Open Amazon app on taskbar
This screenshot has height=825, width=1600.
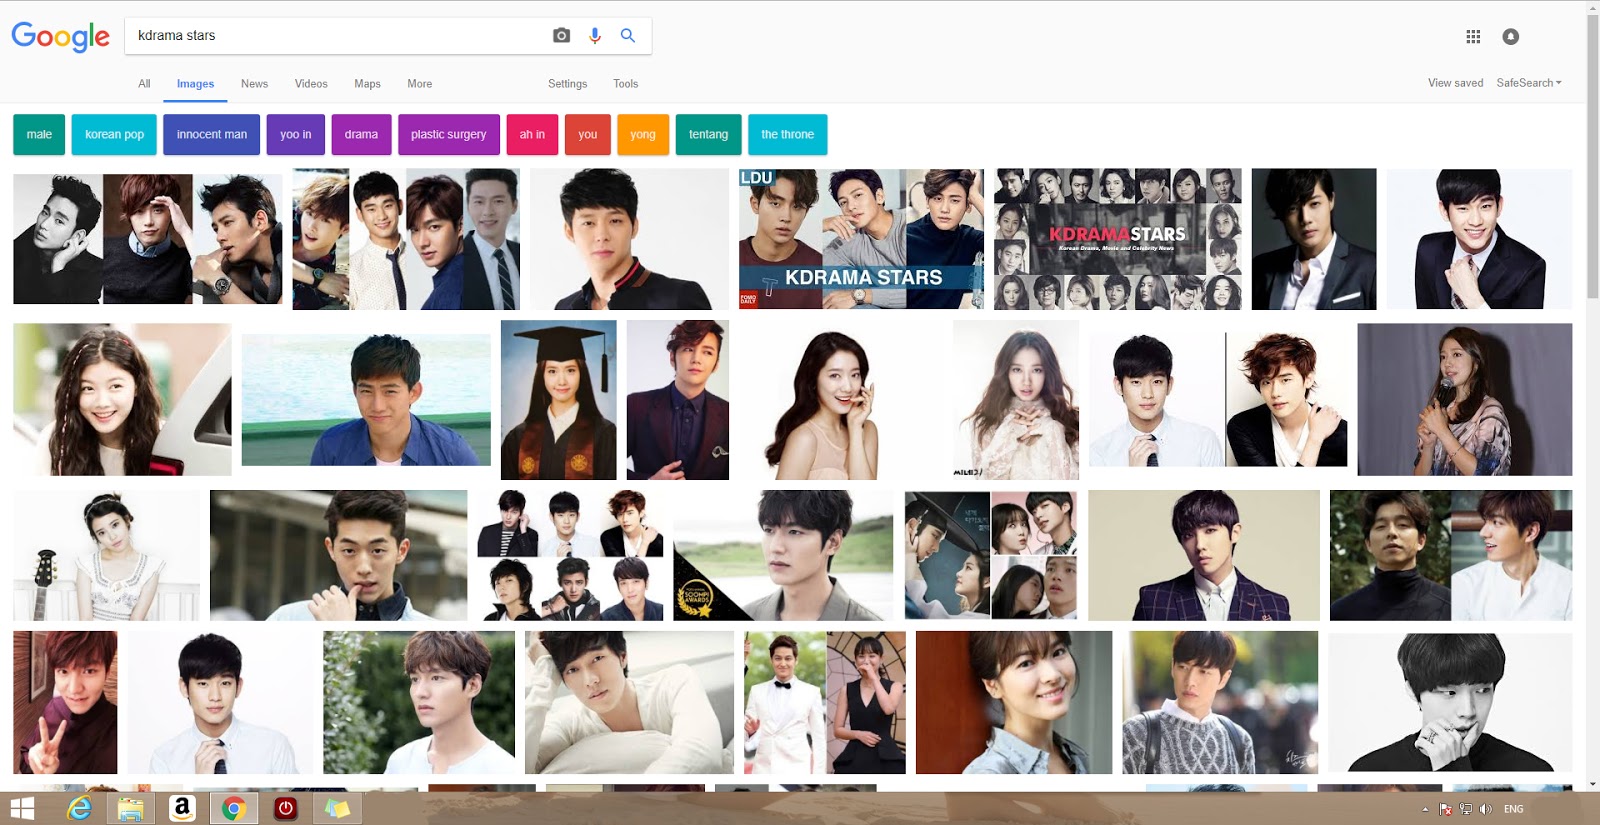click(x=182, y=808)
